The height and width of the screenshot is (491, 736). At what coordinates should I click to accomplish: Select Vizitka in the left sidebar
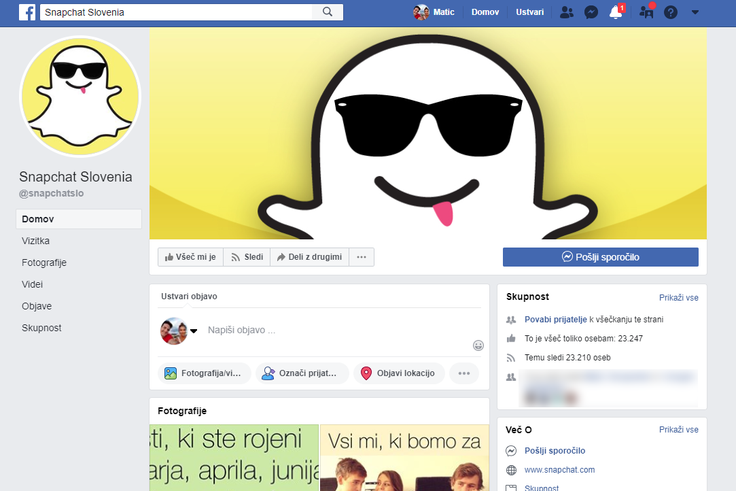click(x=35, y=241)
